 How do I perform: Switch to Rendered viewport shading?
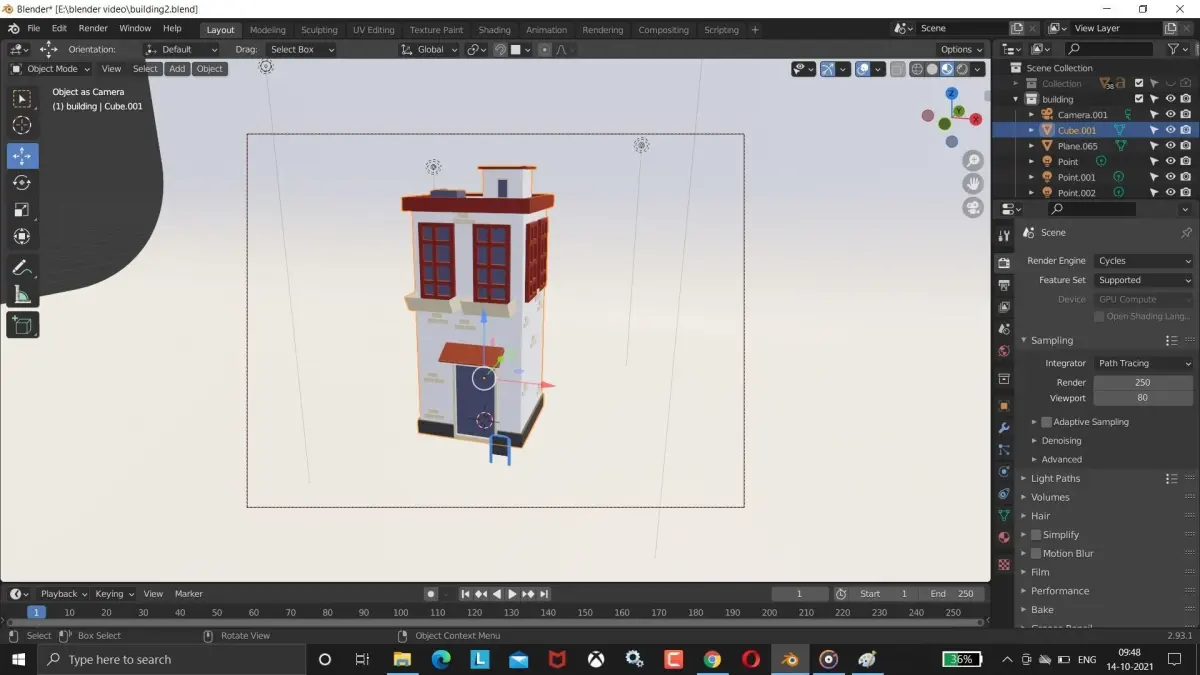pos(962,69)
